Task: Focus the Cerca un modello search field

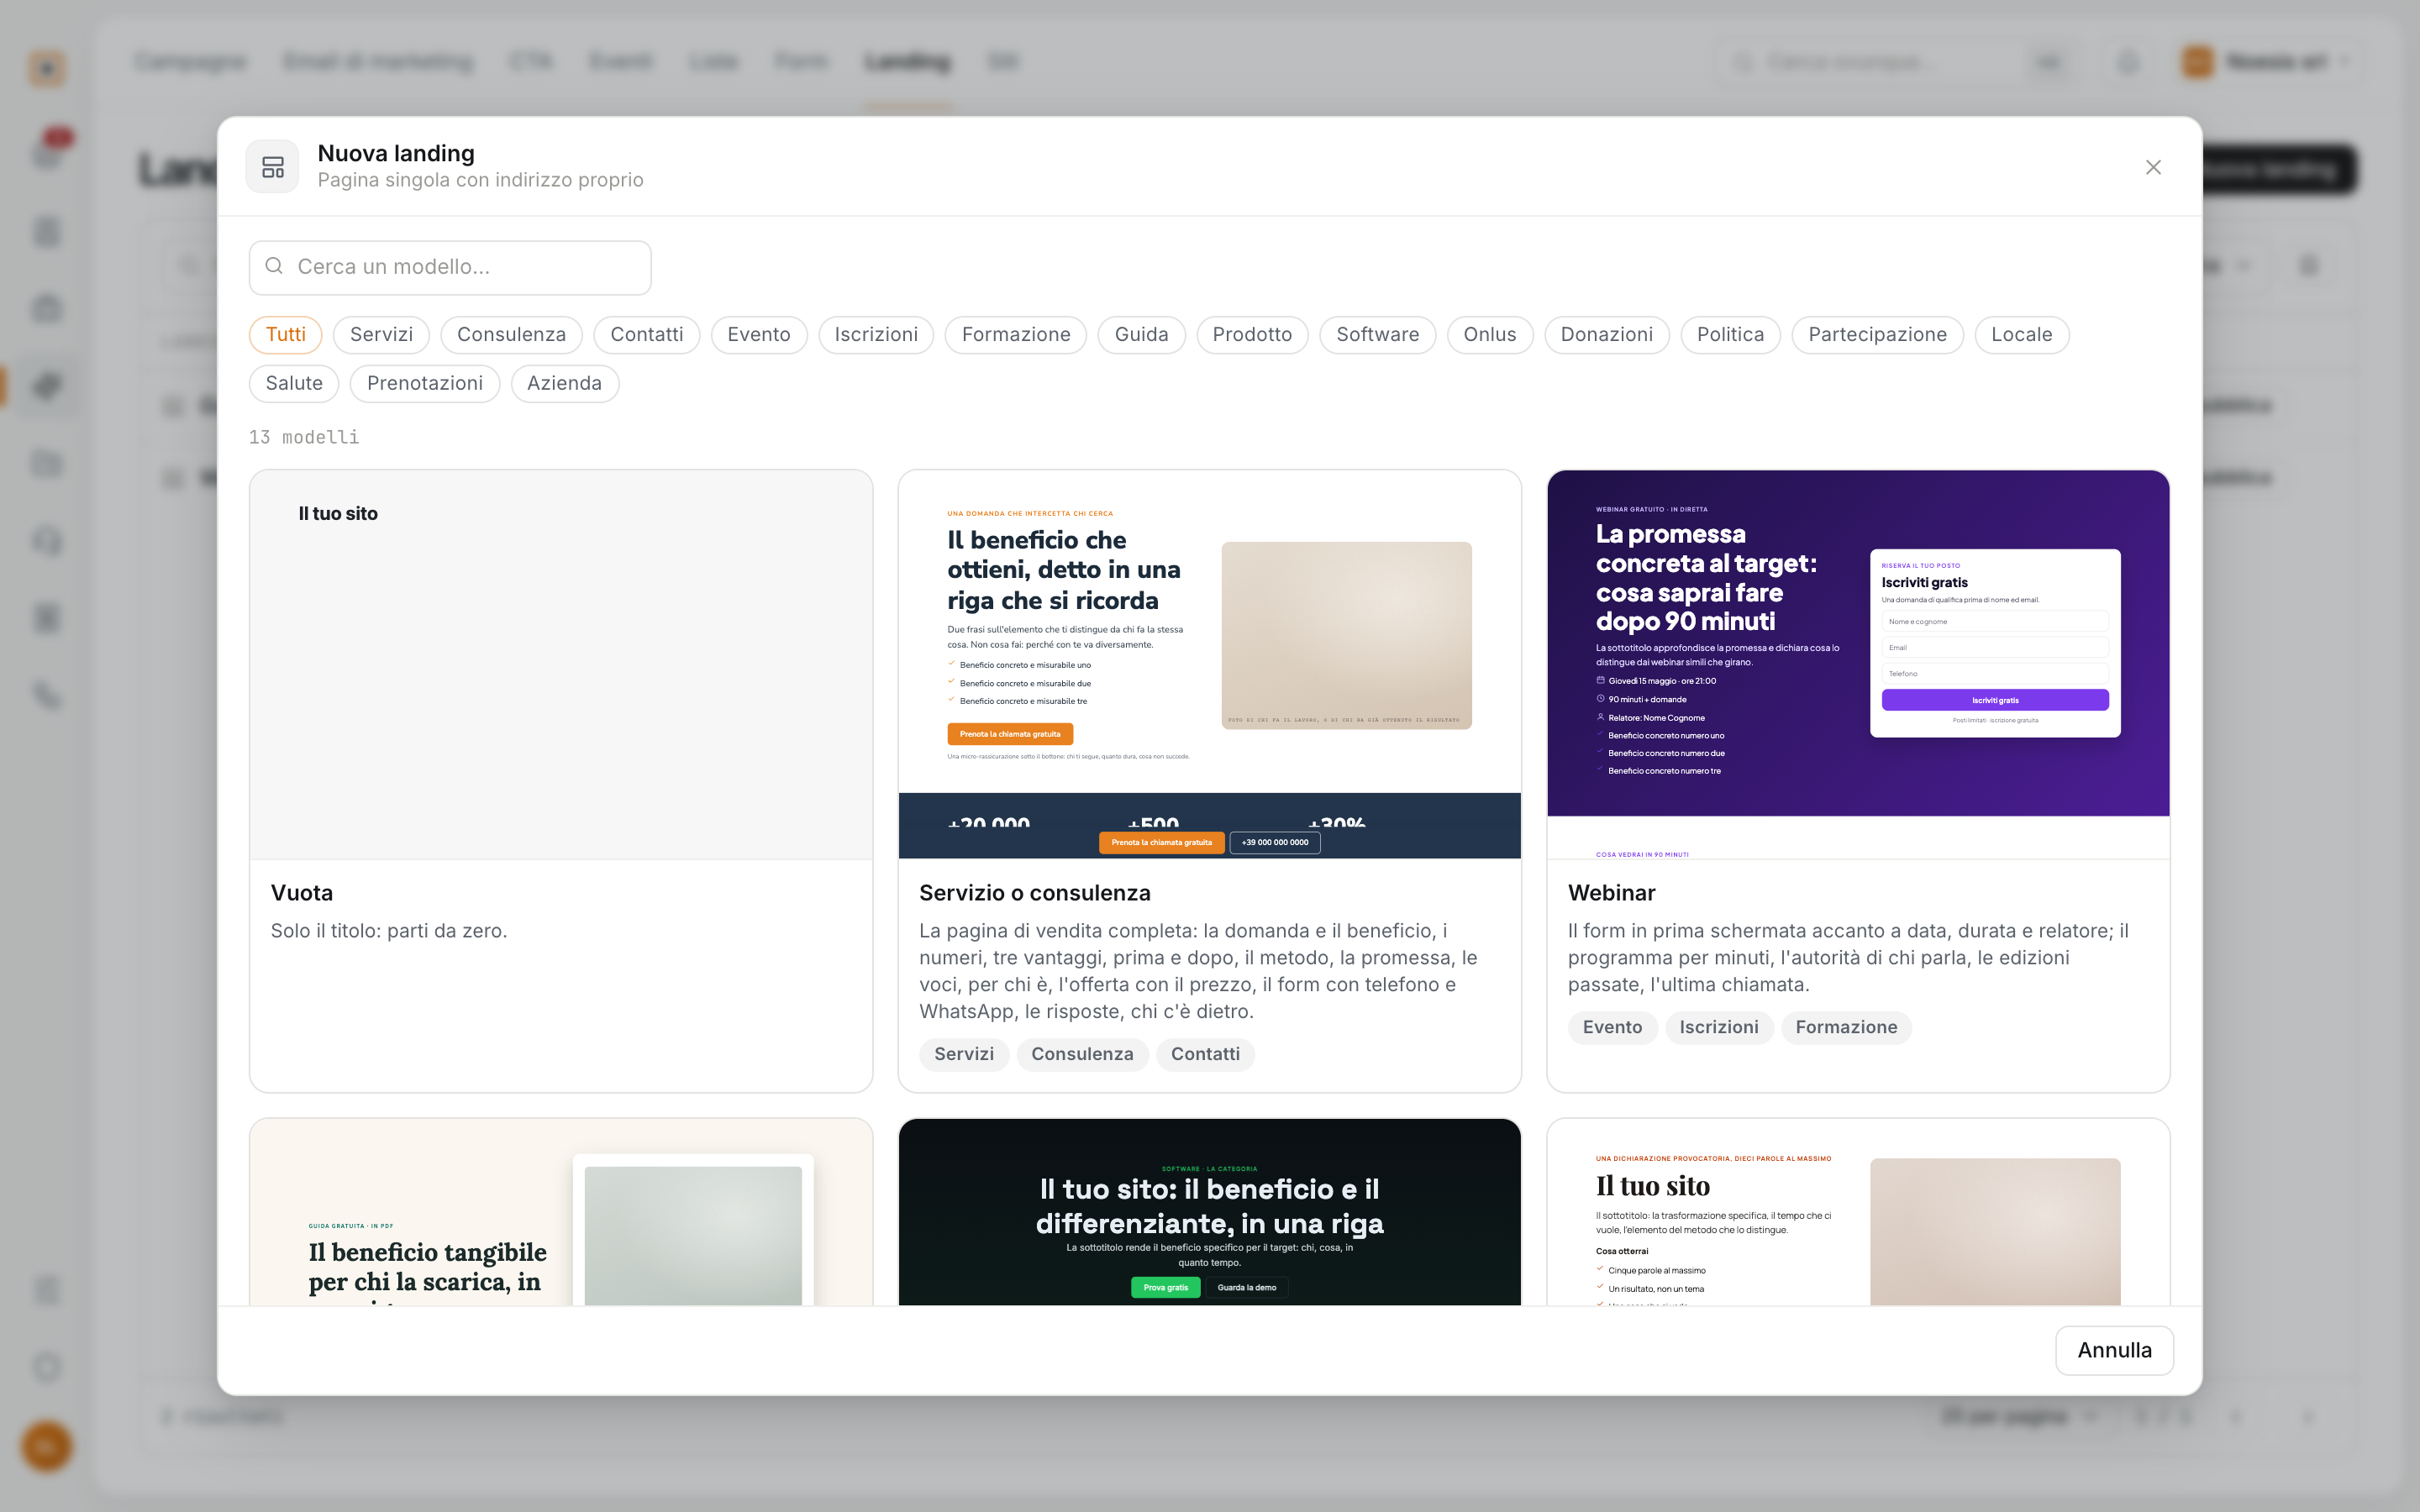Action: pos(450,267)
